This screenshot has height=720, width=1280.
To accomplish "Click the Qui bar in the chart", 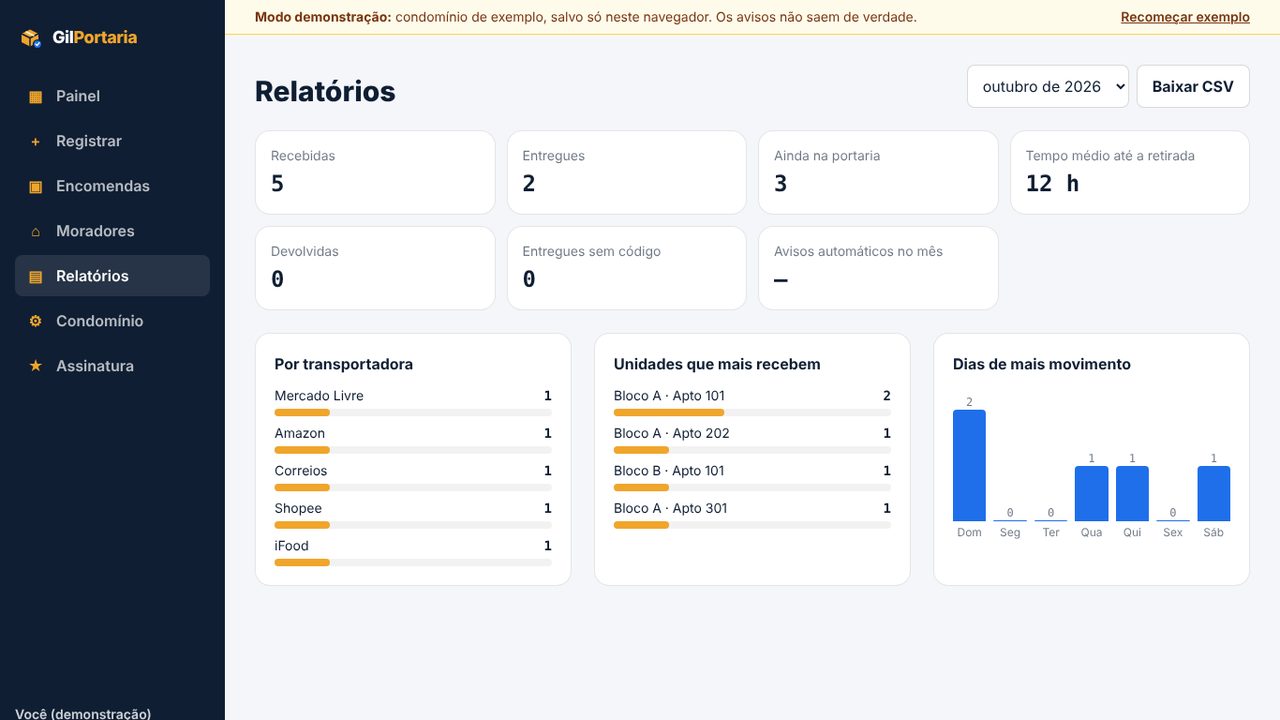I will 1132,493.
